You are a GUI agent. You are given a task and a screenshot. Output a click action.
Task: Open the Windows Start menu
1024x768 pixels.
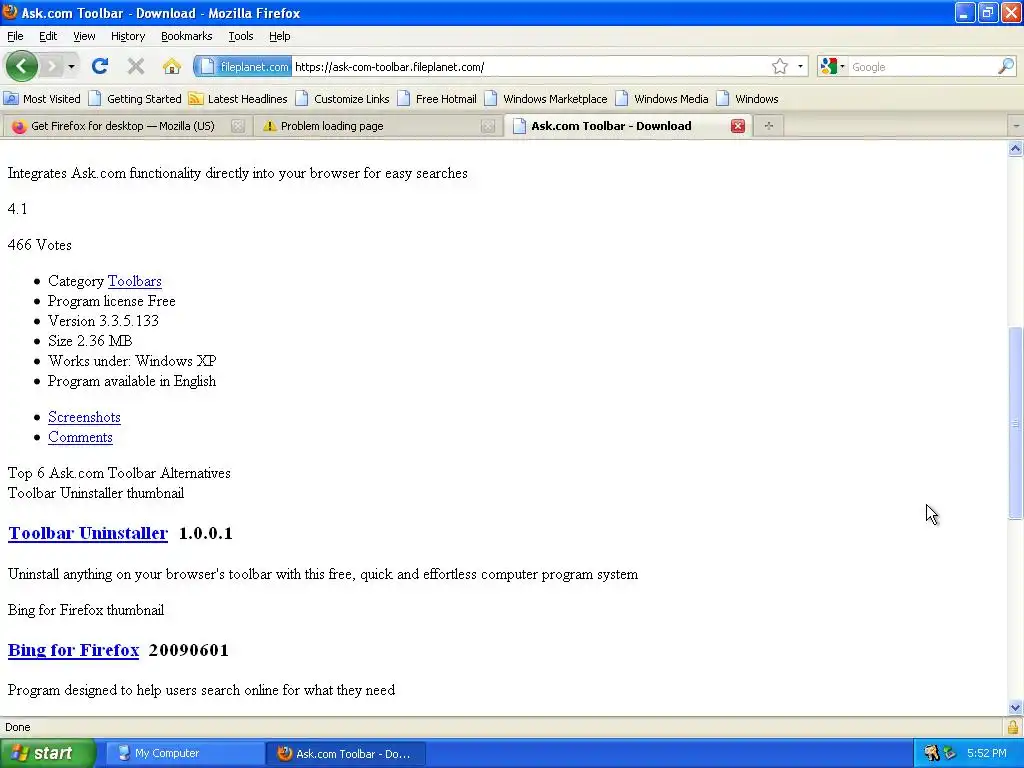48,753
